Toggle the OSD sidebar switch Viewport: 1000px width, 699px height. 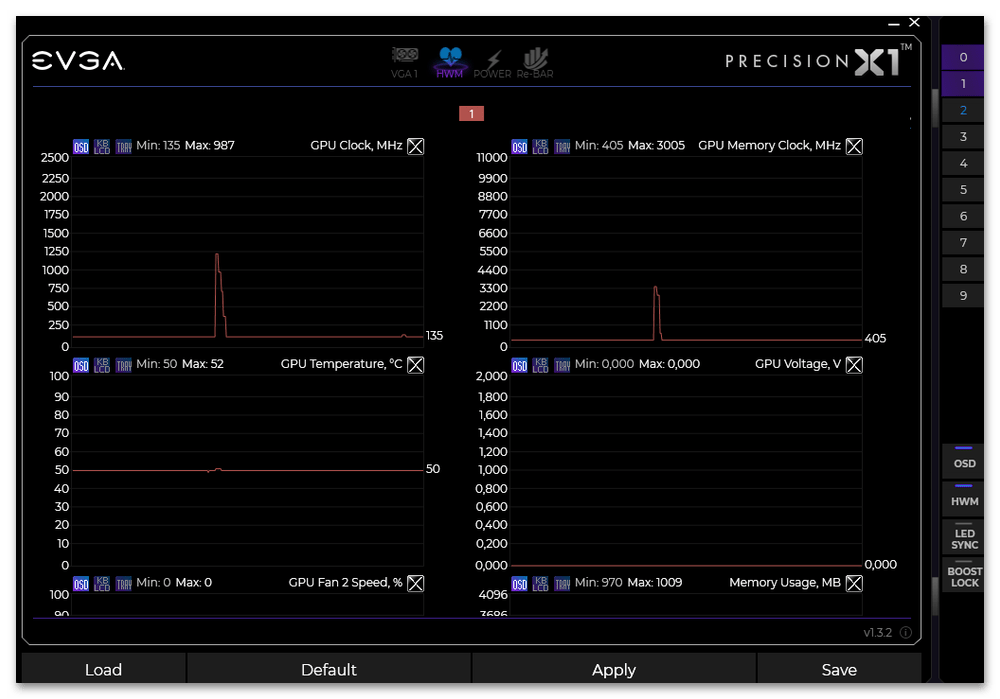(x=964, y=459)
